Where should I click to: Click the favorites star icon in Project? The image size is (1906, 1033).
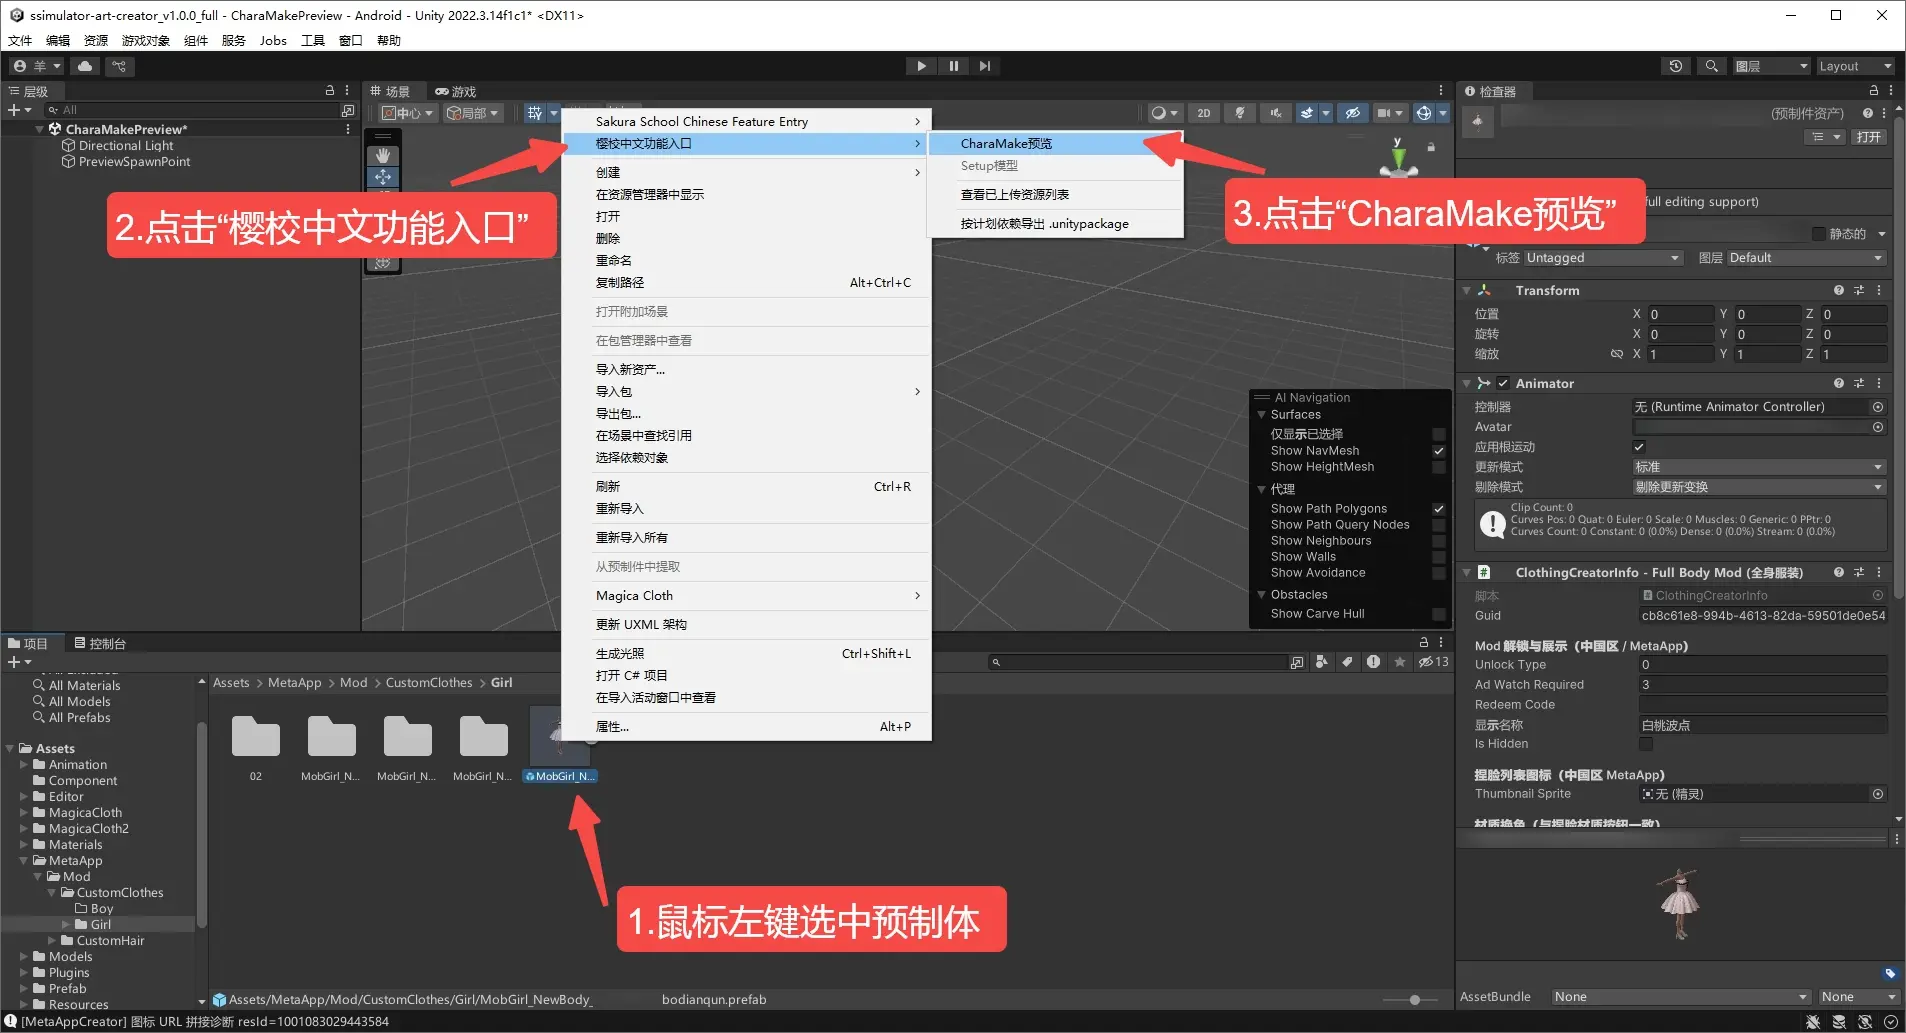tap(1400, 662)
